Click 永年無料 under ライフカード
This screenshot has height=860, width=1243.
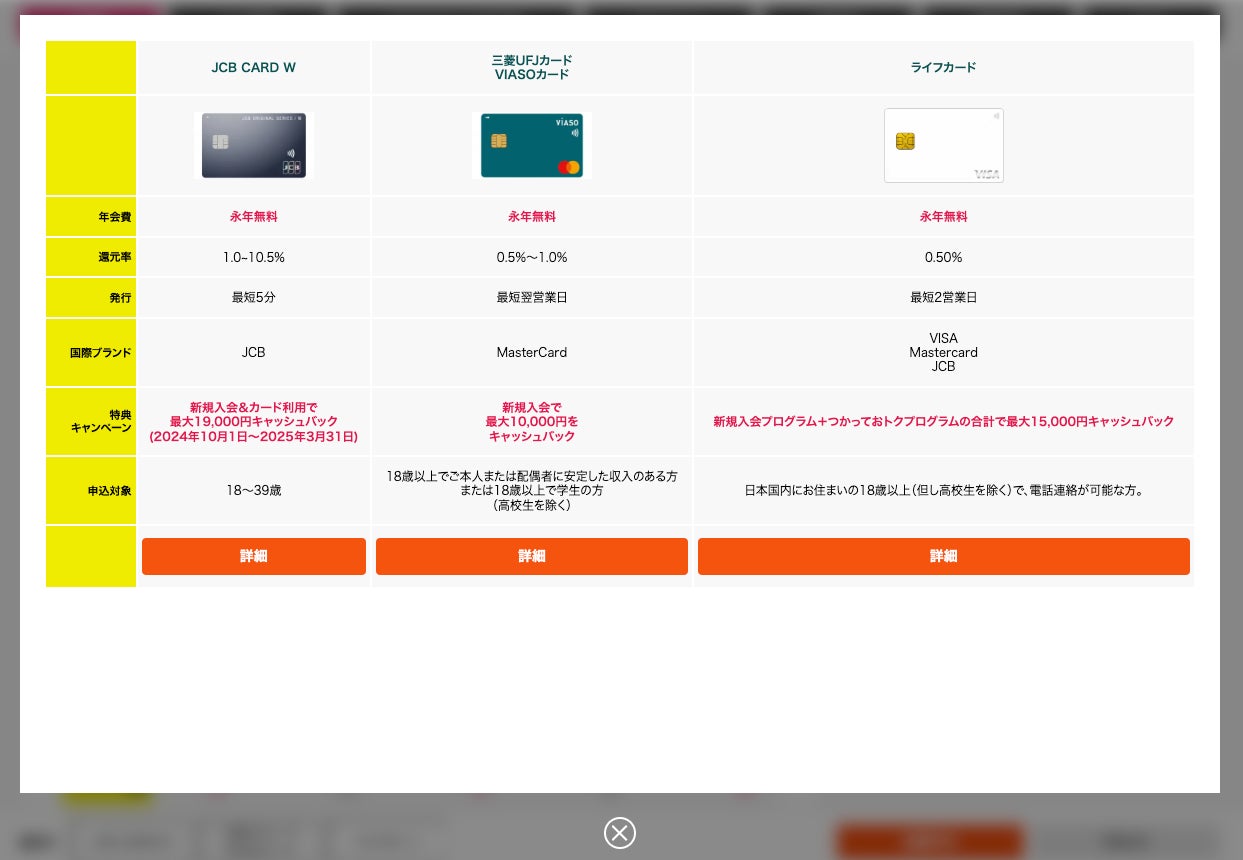(944, 216)
